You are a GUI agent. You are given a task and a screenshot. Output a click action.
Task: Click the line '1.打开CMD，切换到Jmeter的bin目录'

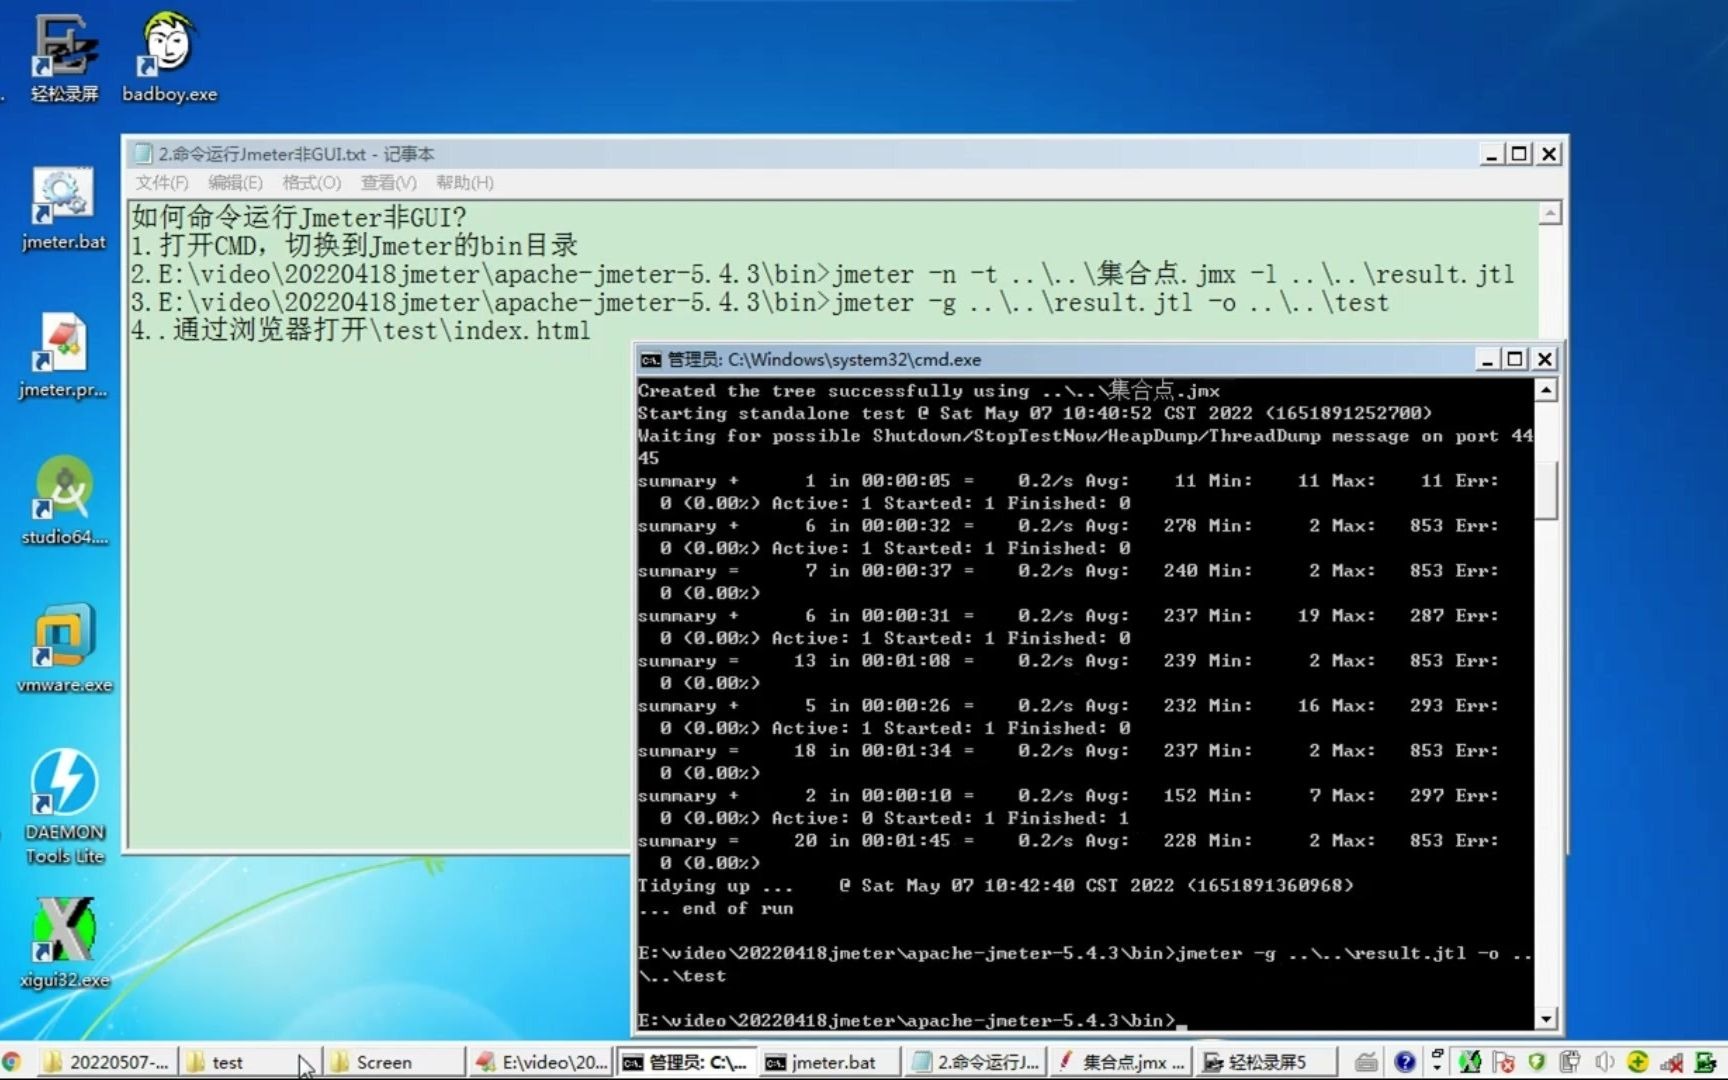[355, 246]
